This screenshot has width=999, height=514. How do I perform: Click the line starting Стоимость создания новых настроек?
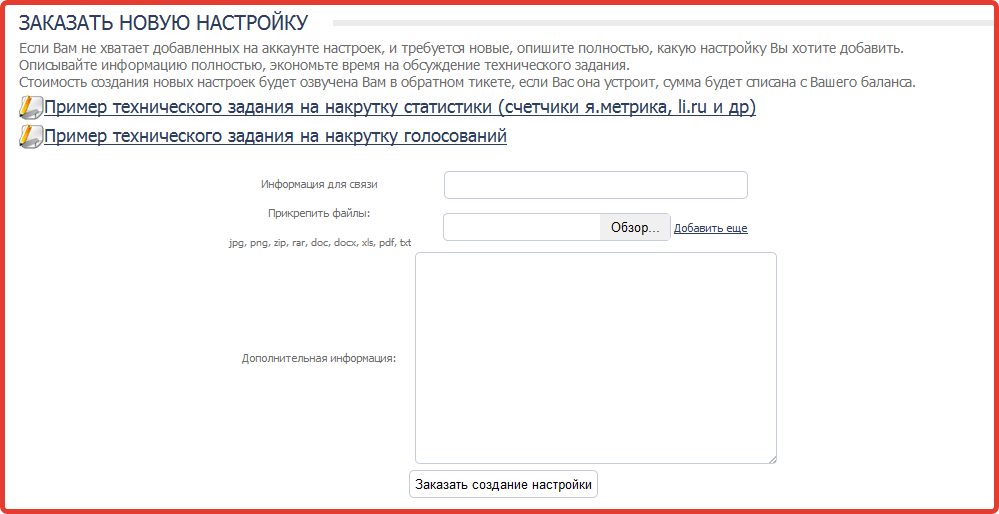click(x=467, y=83)
